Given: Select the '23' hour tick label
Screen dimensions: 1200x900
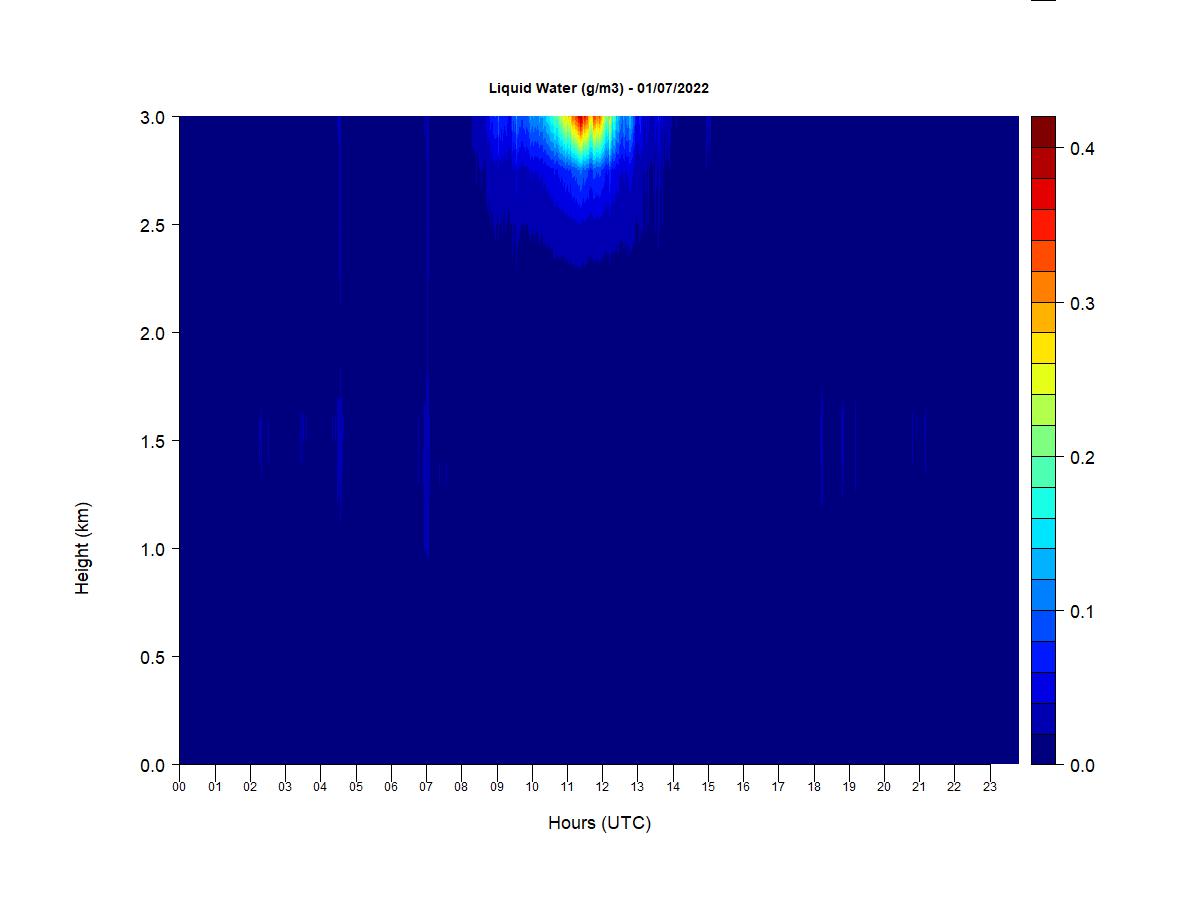Looking at the screenshot, I should 990,787.
